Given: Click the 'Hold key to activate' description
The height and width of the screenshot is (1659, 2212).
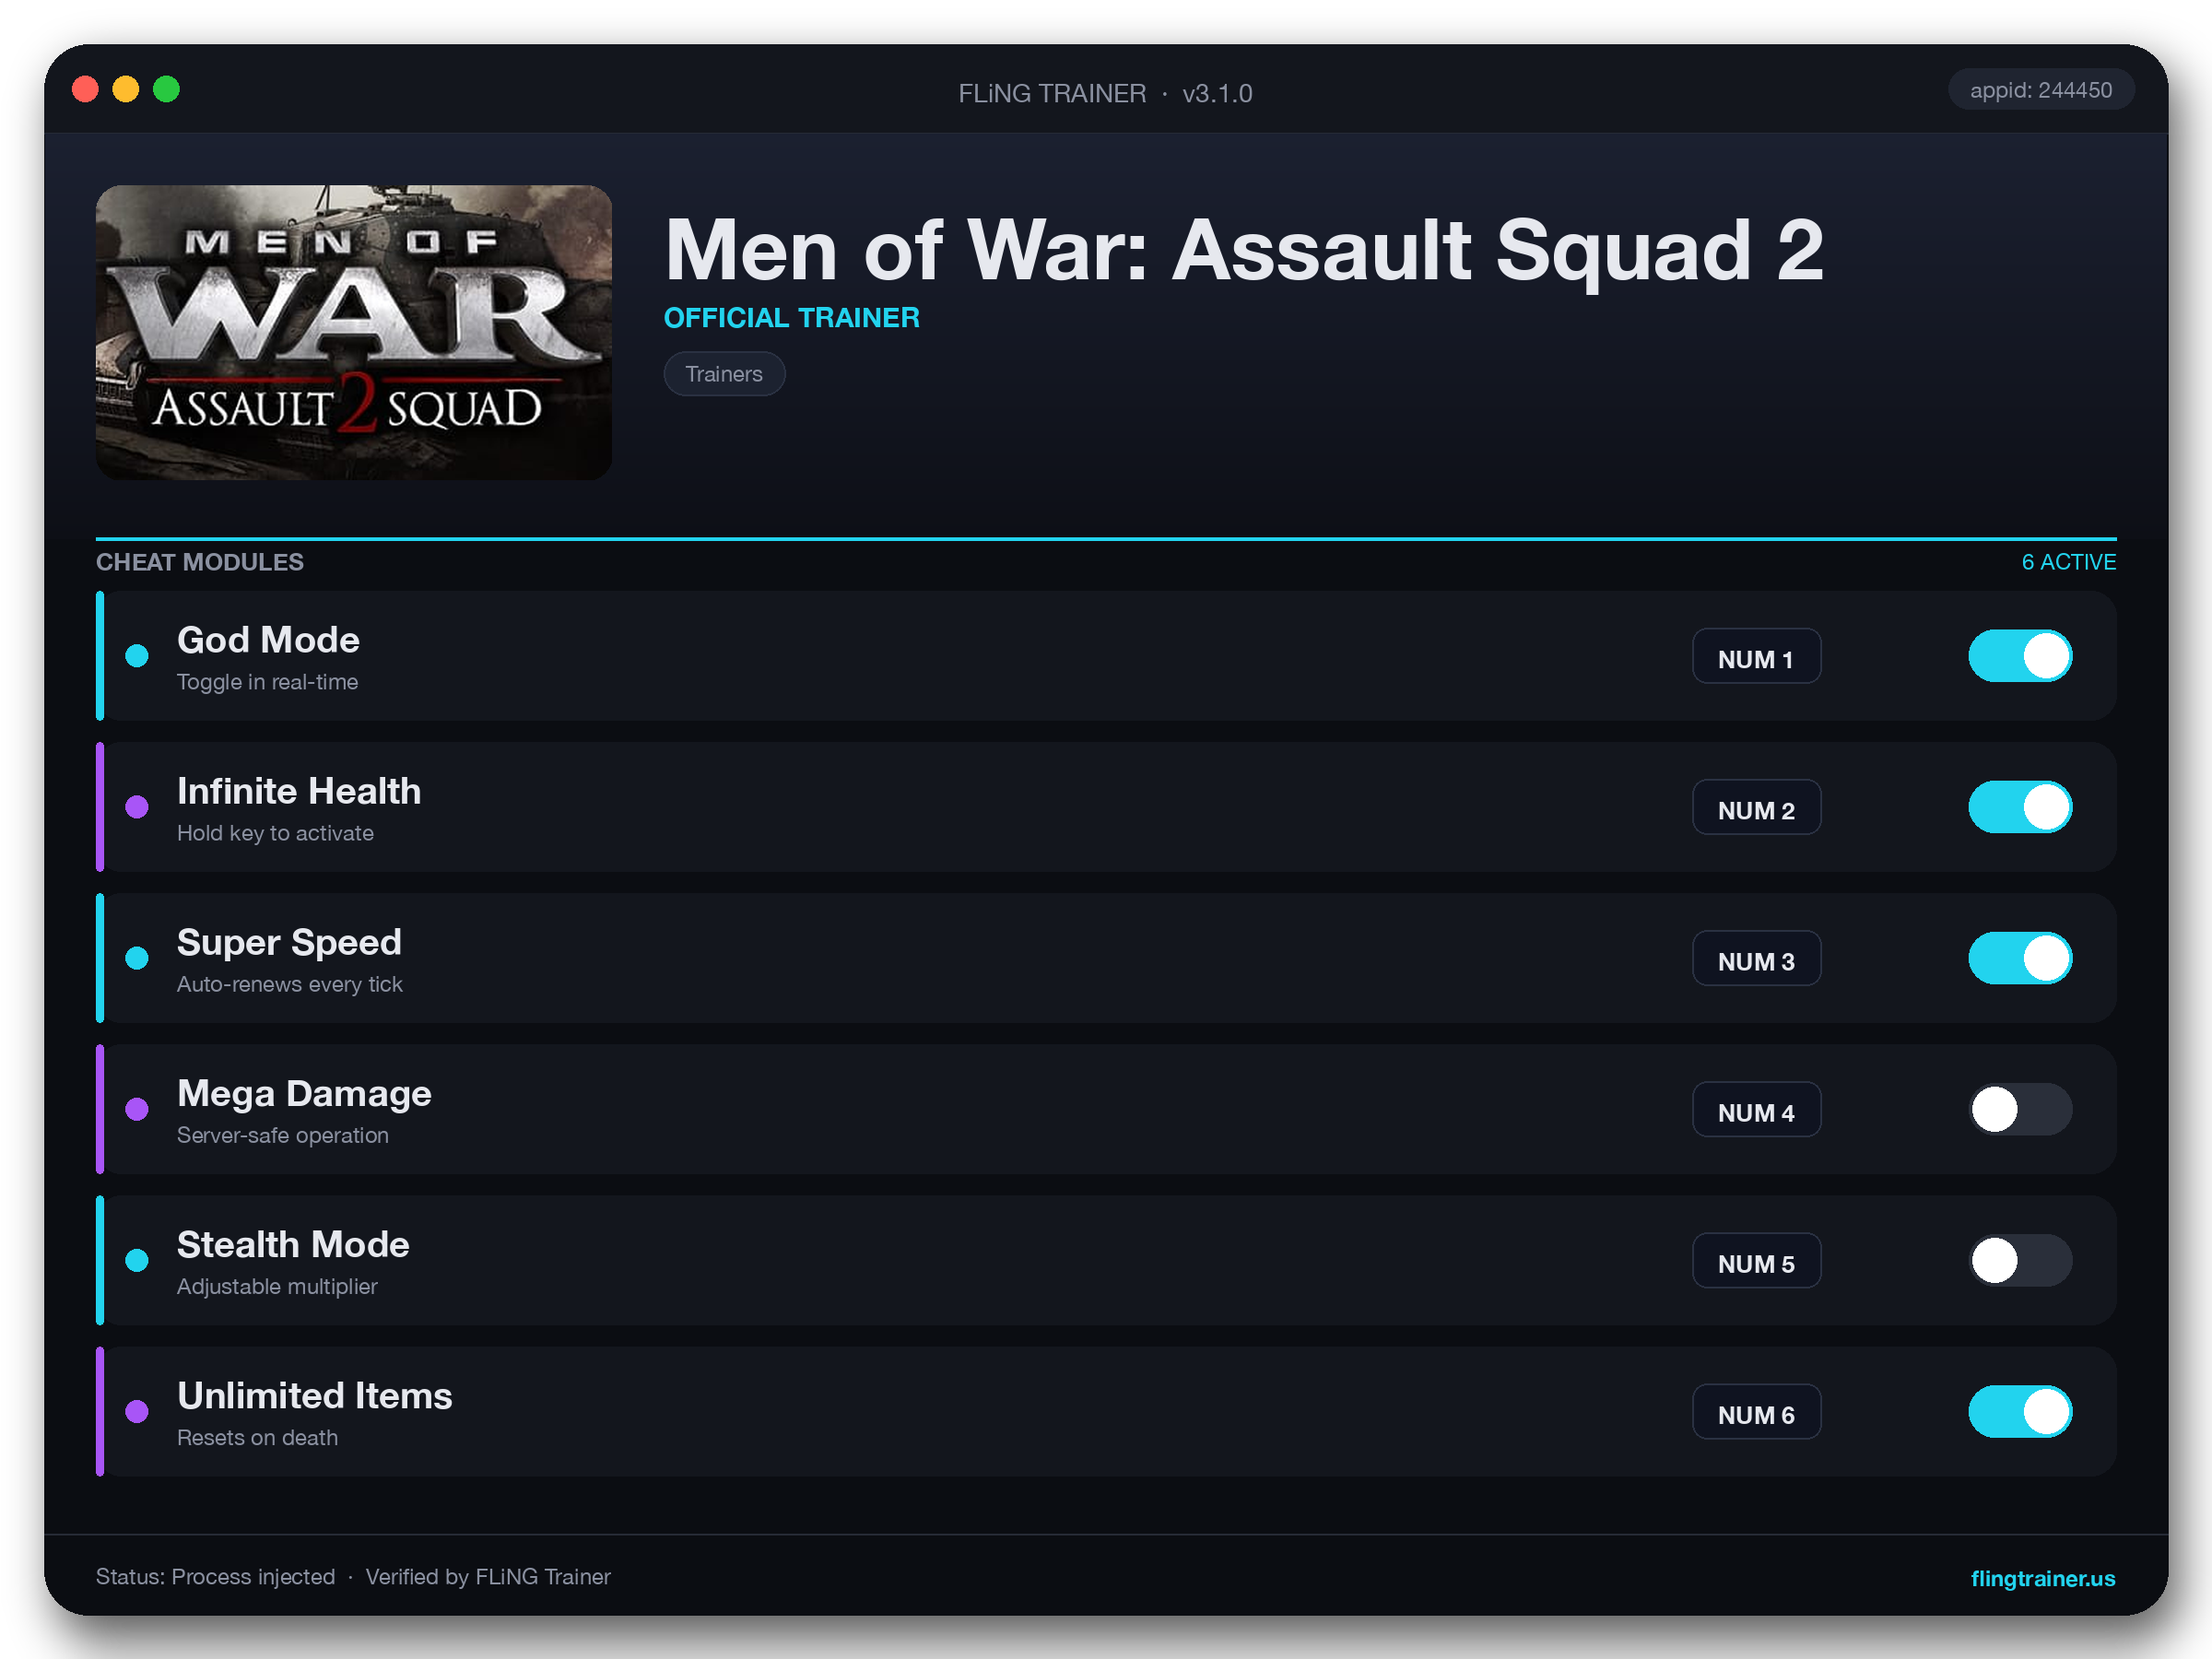Looking at the screenshot, I should coord(275,833).
